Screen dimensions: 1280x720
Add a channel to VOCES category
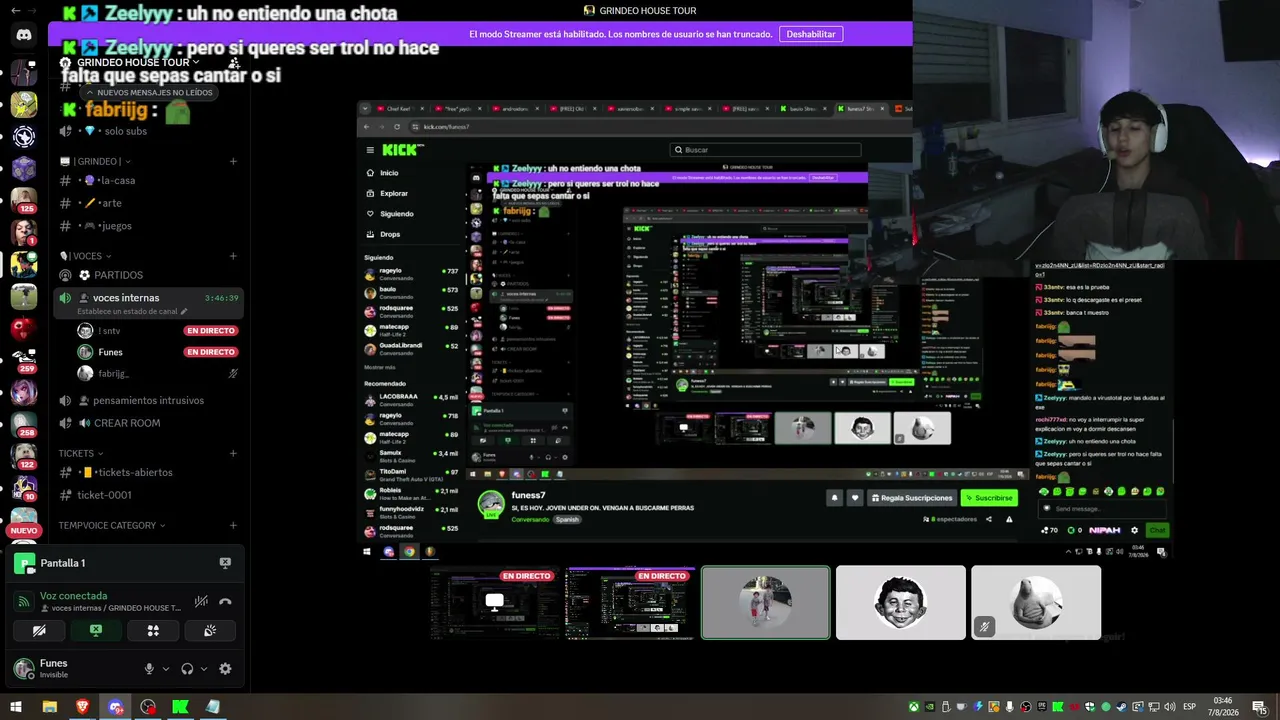coord(233,256)
